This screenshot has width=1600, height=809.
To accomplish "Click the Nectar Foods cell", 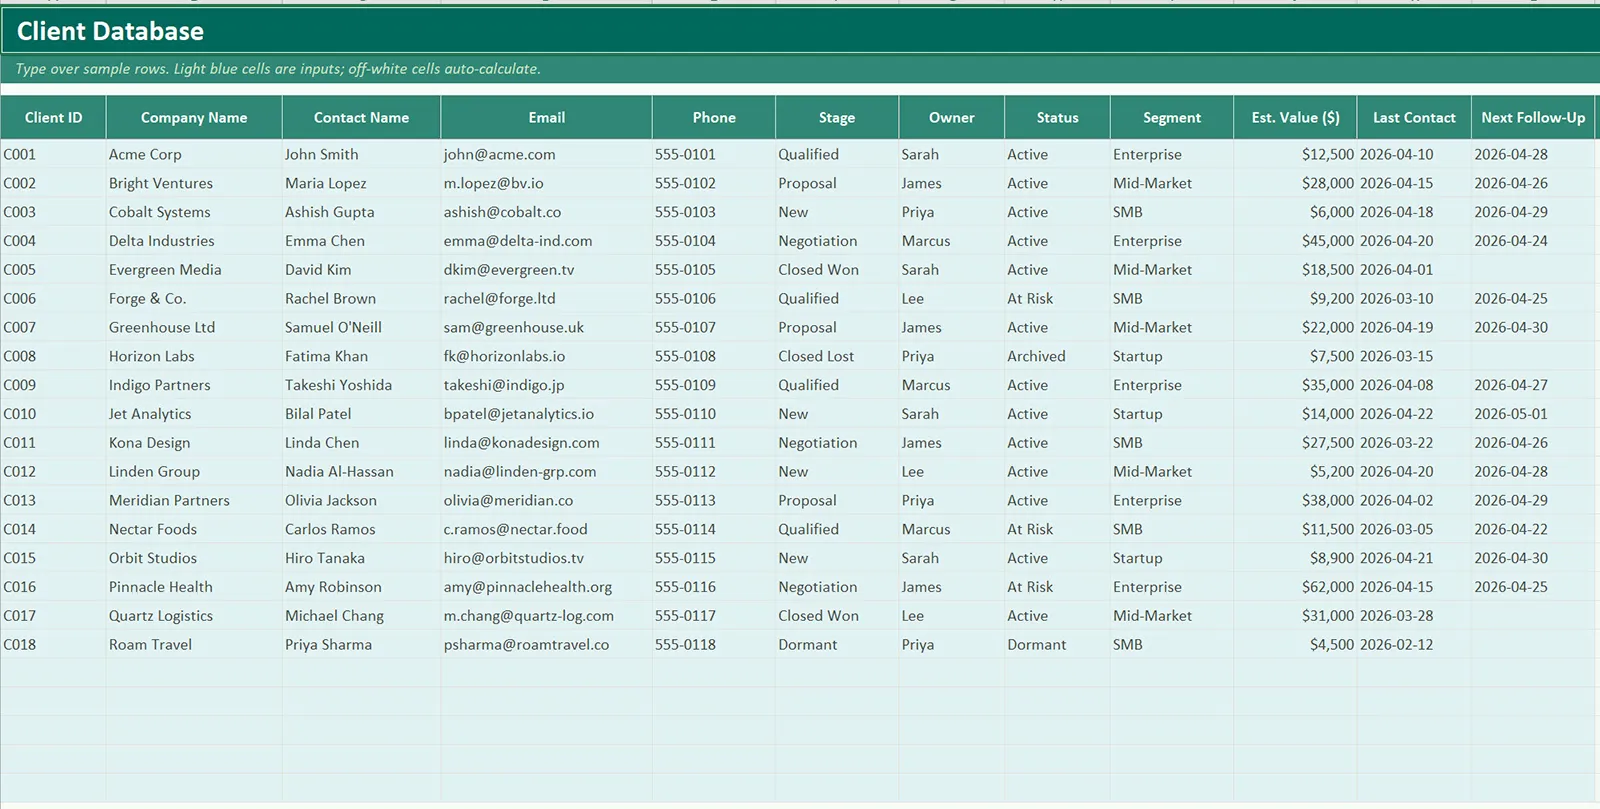I will click(x=194, y=529).
